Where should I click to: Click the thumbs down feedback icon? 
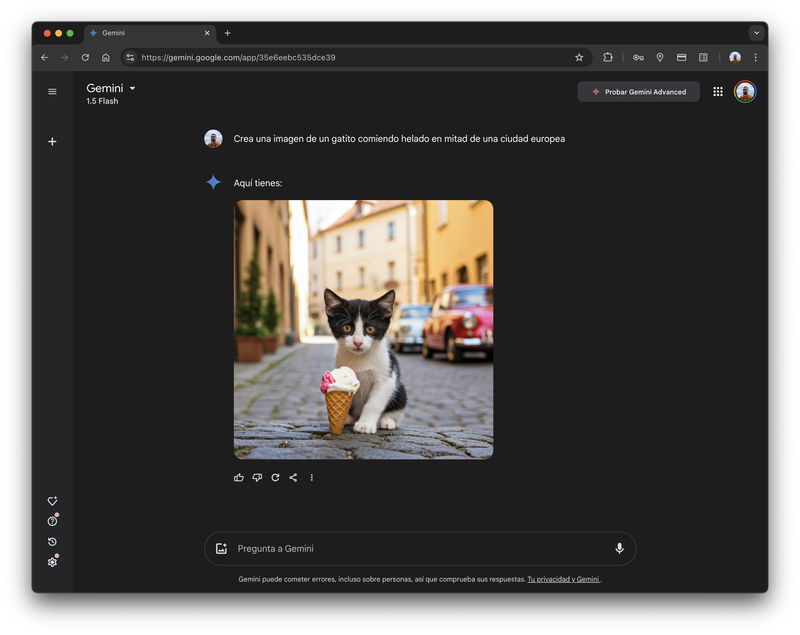click(x=257, y=478)
